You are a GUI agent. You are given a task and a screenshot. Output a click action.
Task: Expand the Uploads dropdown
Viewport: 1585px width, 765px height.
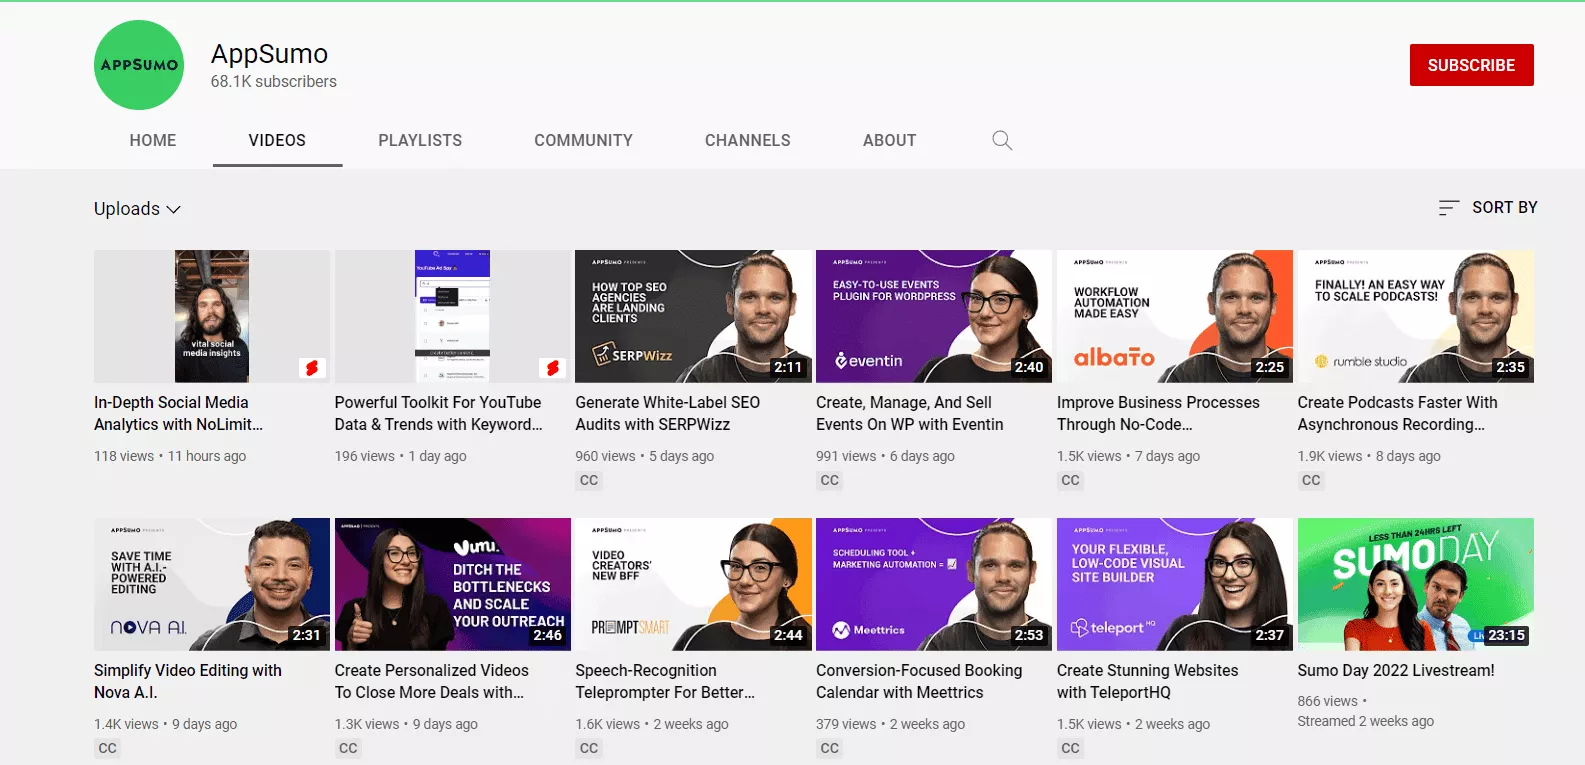137,209
